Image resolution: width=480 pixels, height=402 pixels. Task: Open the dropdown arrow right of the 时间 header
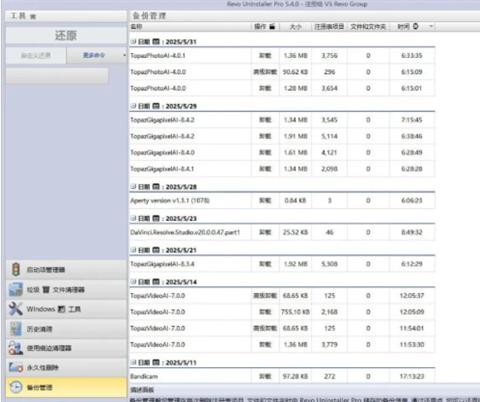[431, 26]
